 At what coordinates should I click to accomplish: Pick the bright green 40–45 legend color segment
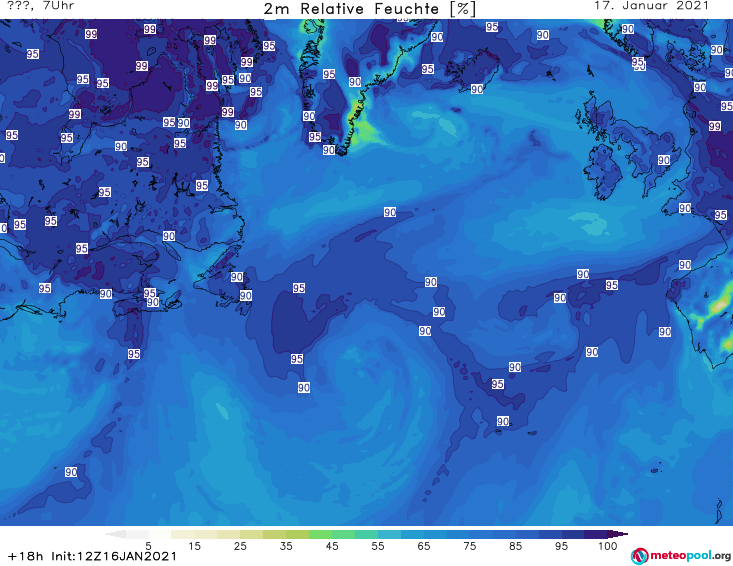pyautogui.click(x=320, y=534)
